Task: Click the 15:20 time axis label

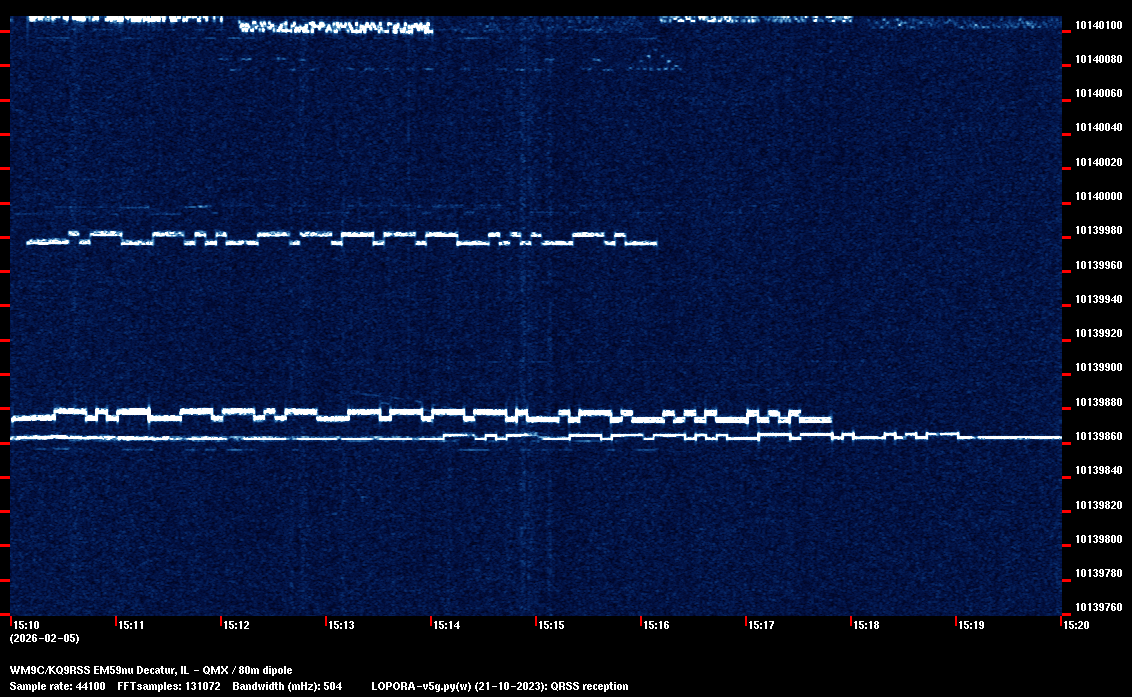Action: tap(1076, 625)
